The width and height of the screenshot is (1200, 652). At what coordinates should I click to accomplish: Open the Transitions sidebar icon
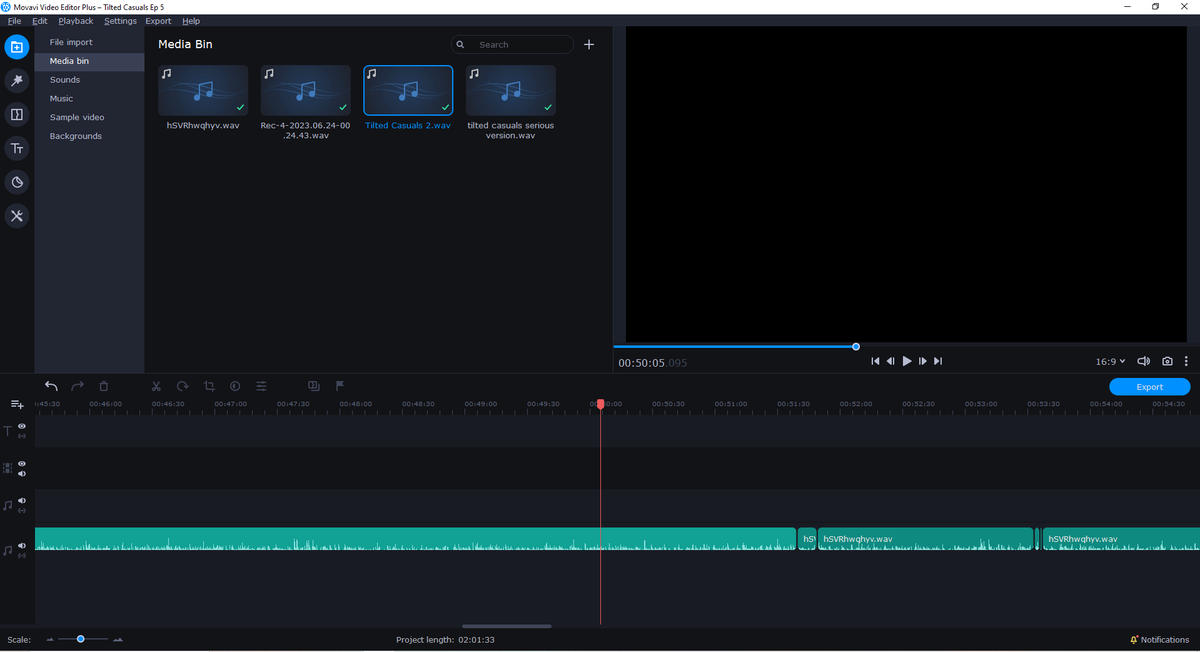click(x=17, y=115)
